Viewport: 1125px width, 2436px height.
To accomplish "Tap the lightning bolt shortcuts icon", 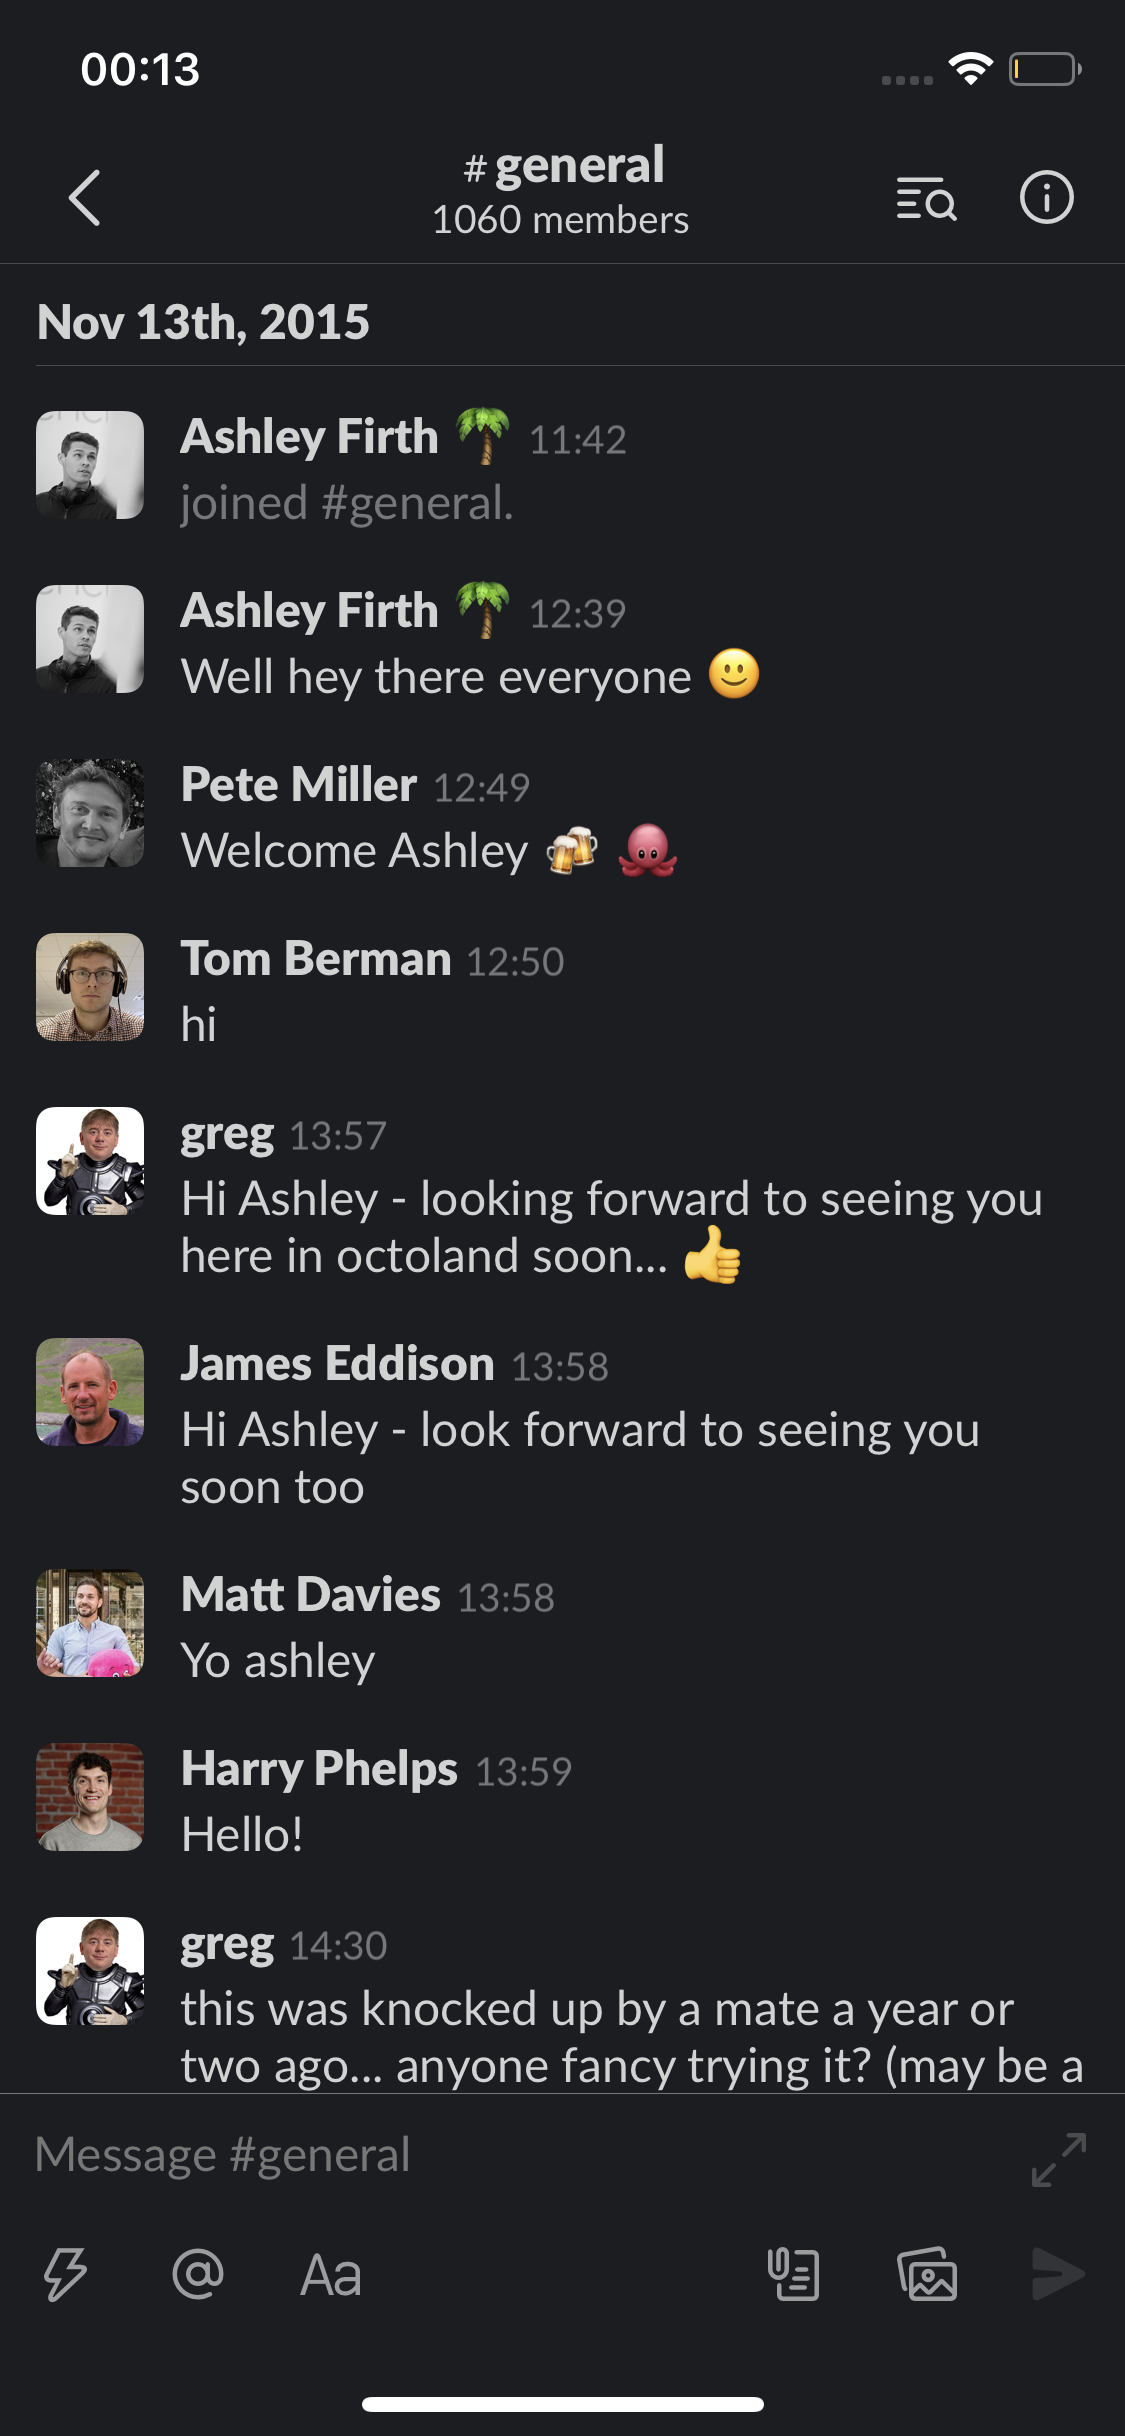I will 66,2274.
